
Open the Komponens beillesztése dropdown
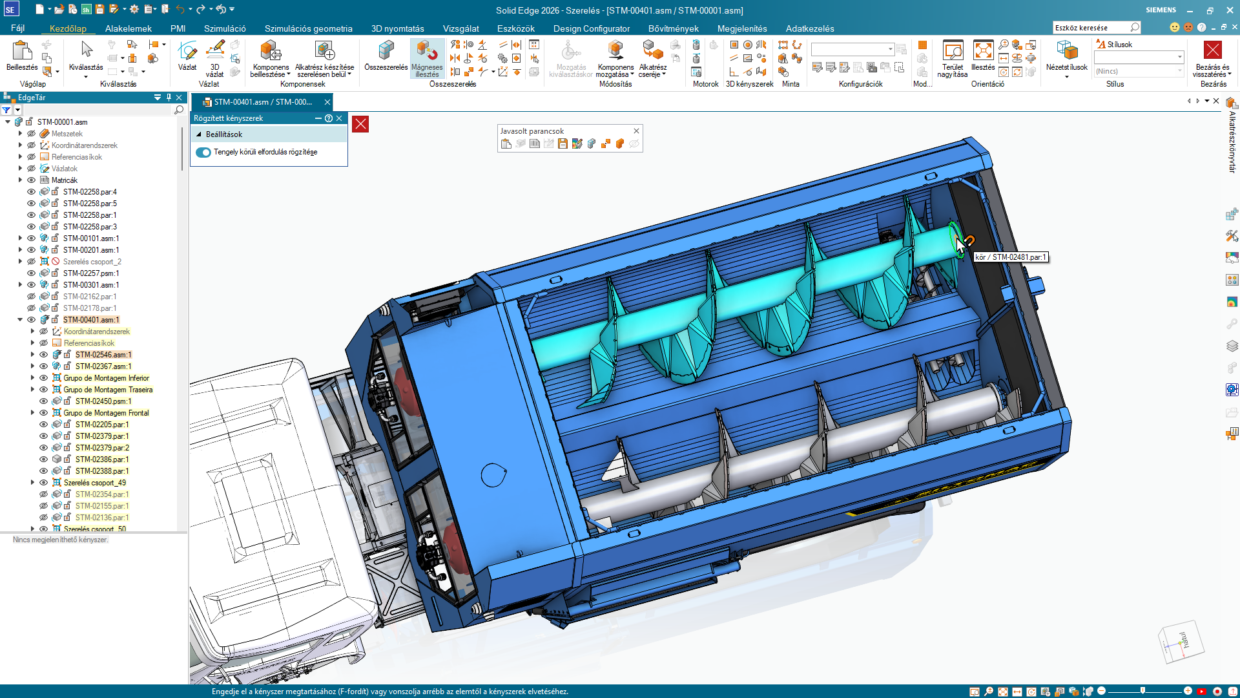(x=271, y=74)
